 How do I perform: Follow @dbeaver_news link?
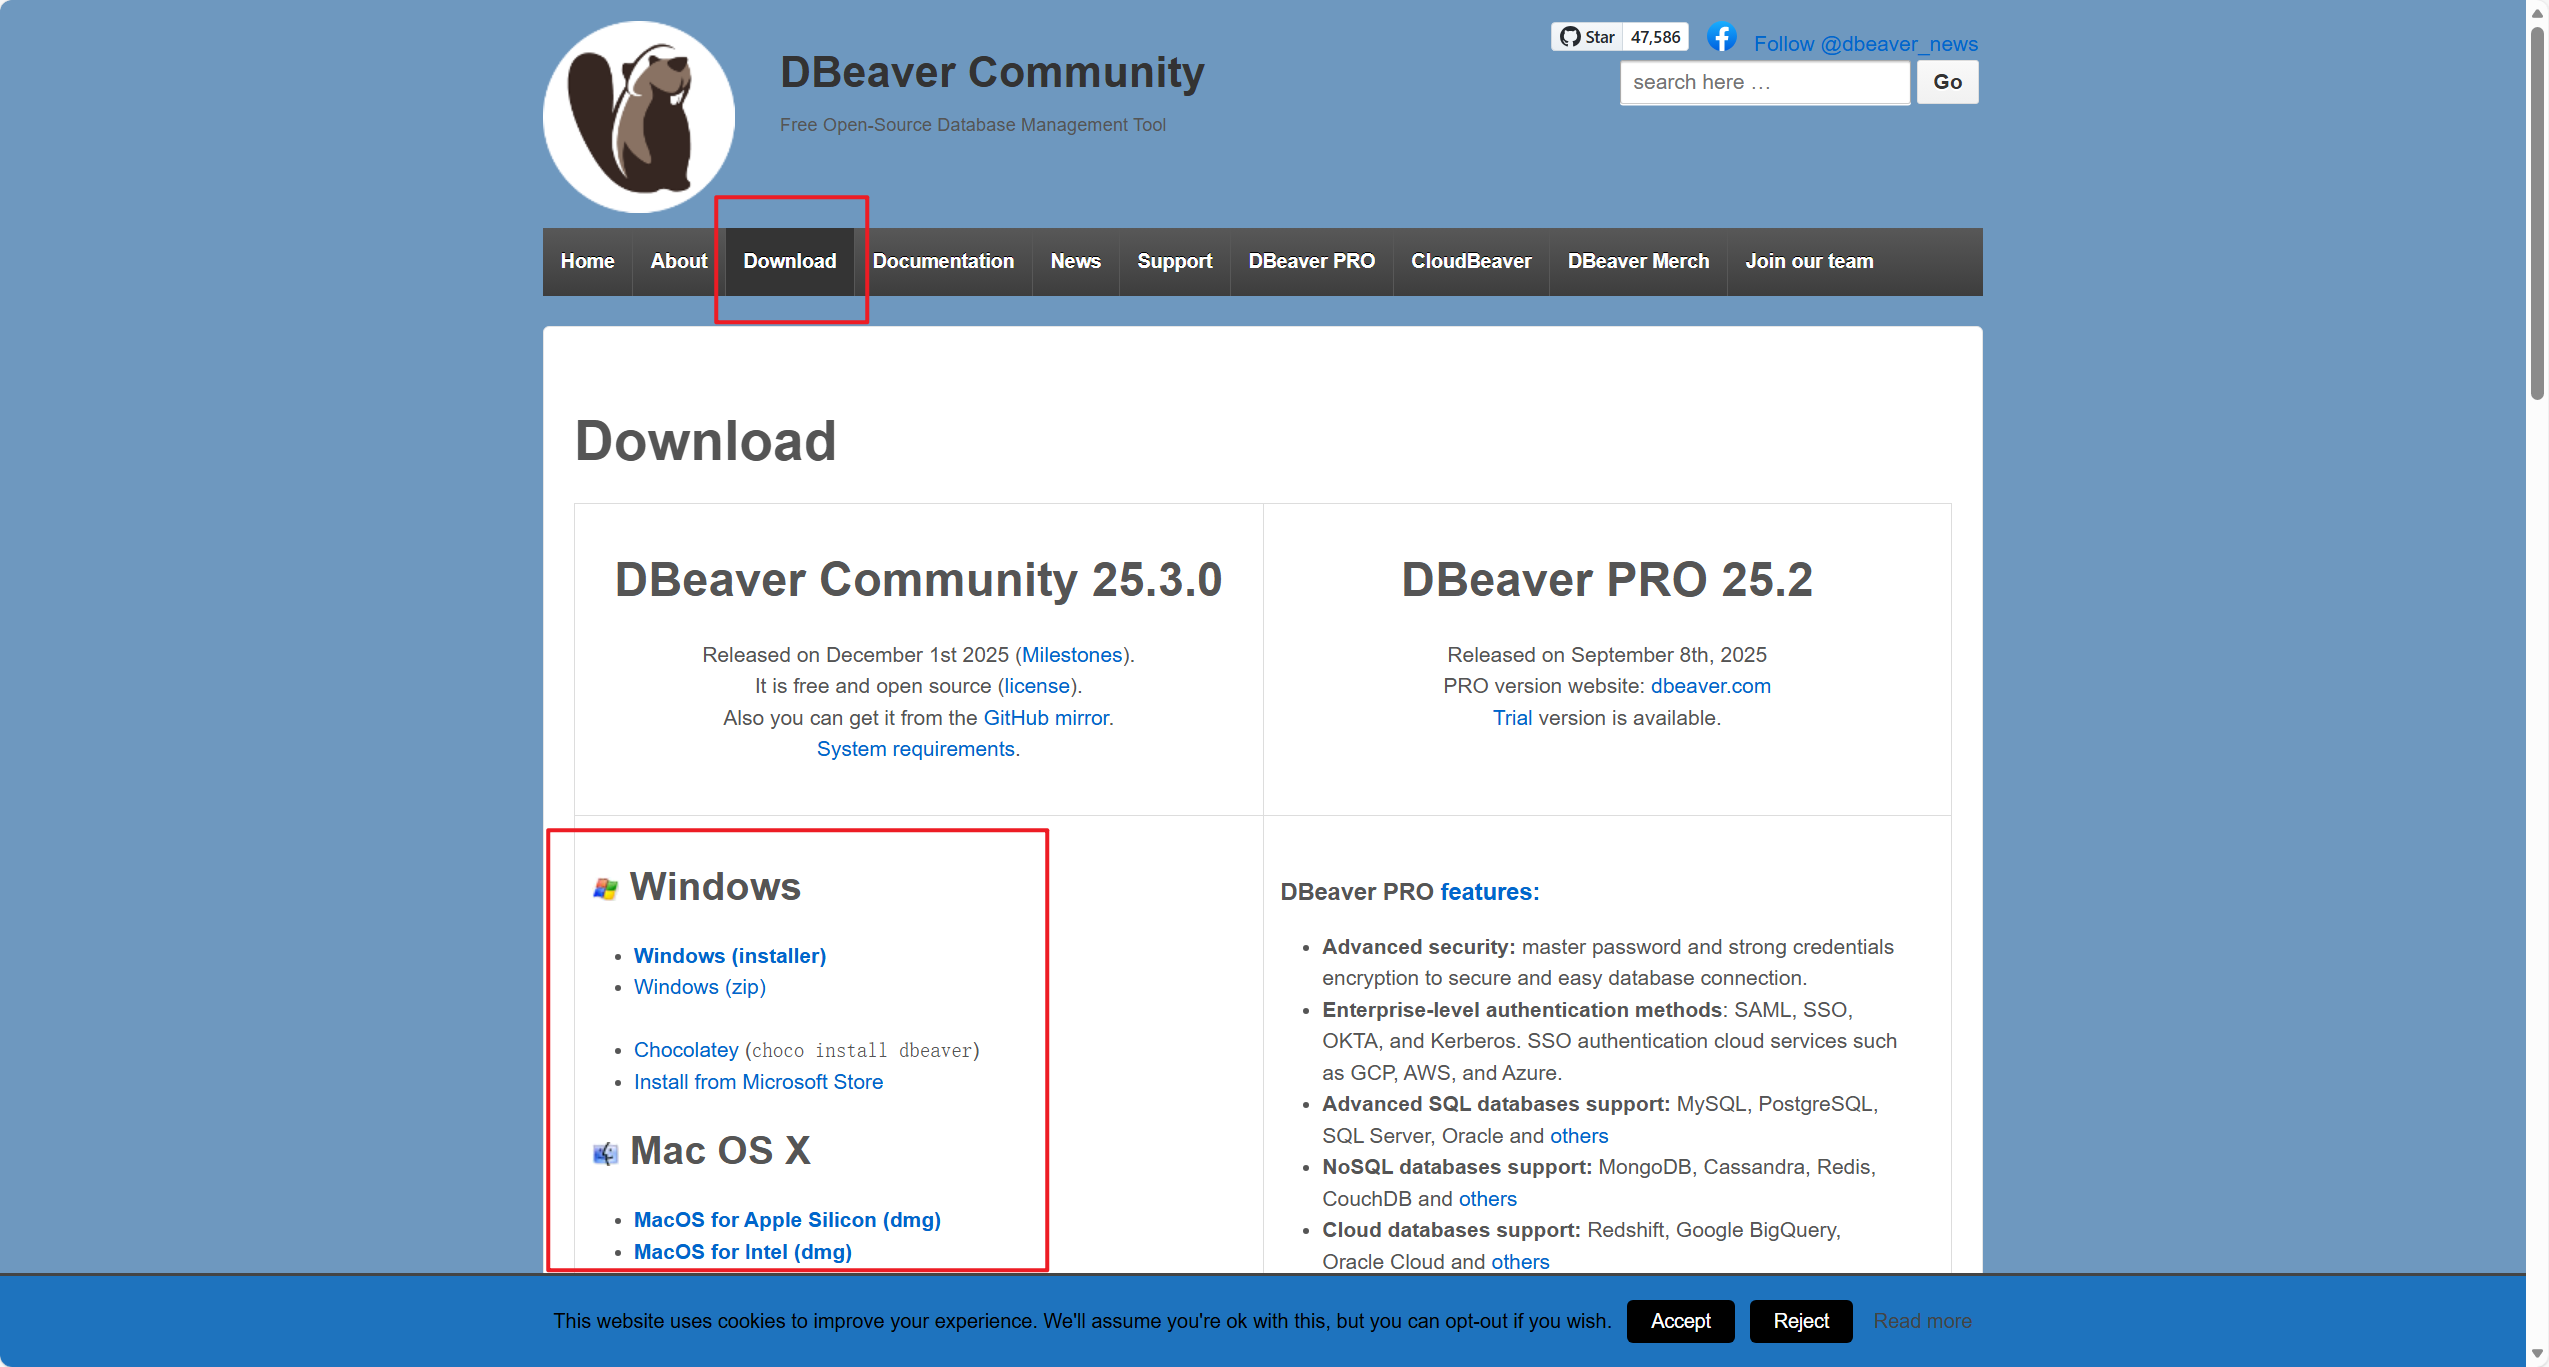click(1865, 44)
